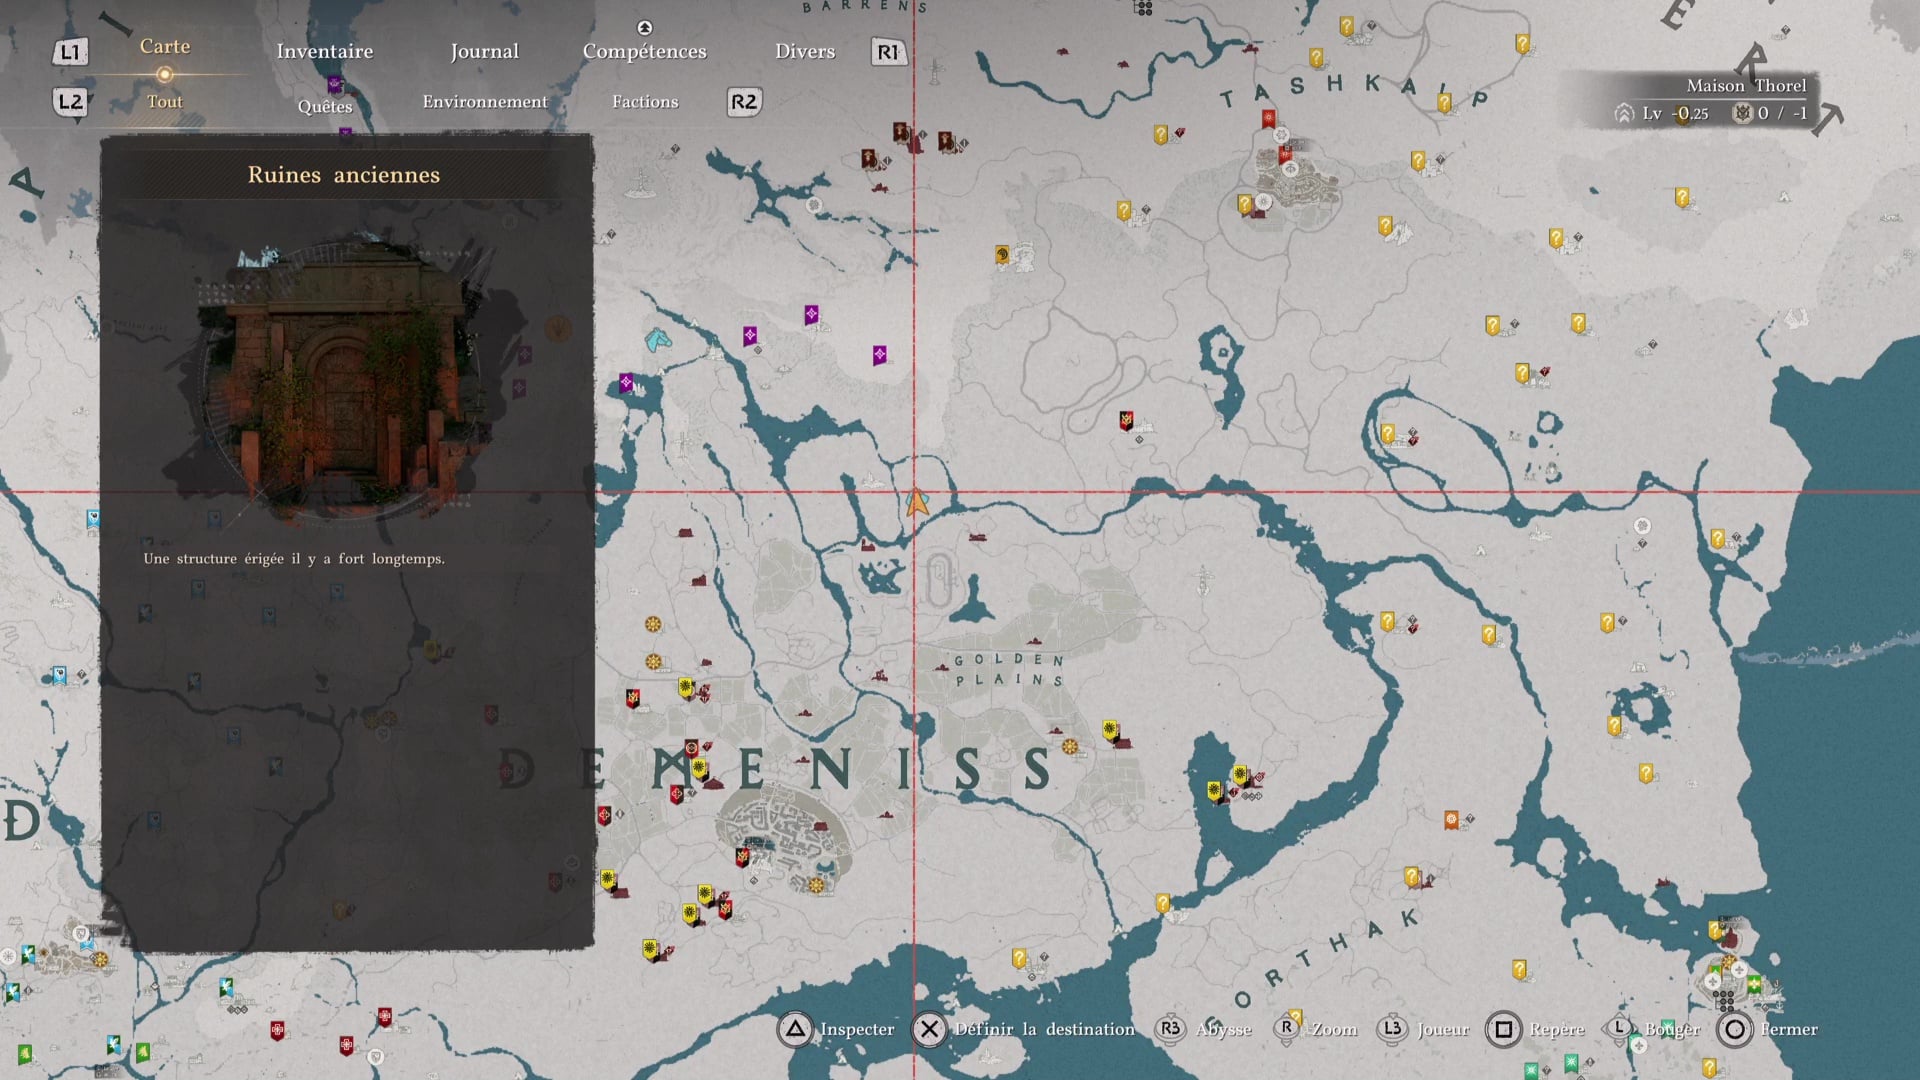Click the orange player arrow marker
1920x1080 pixels.
(x=916, y=502)
